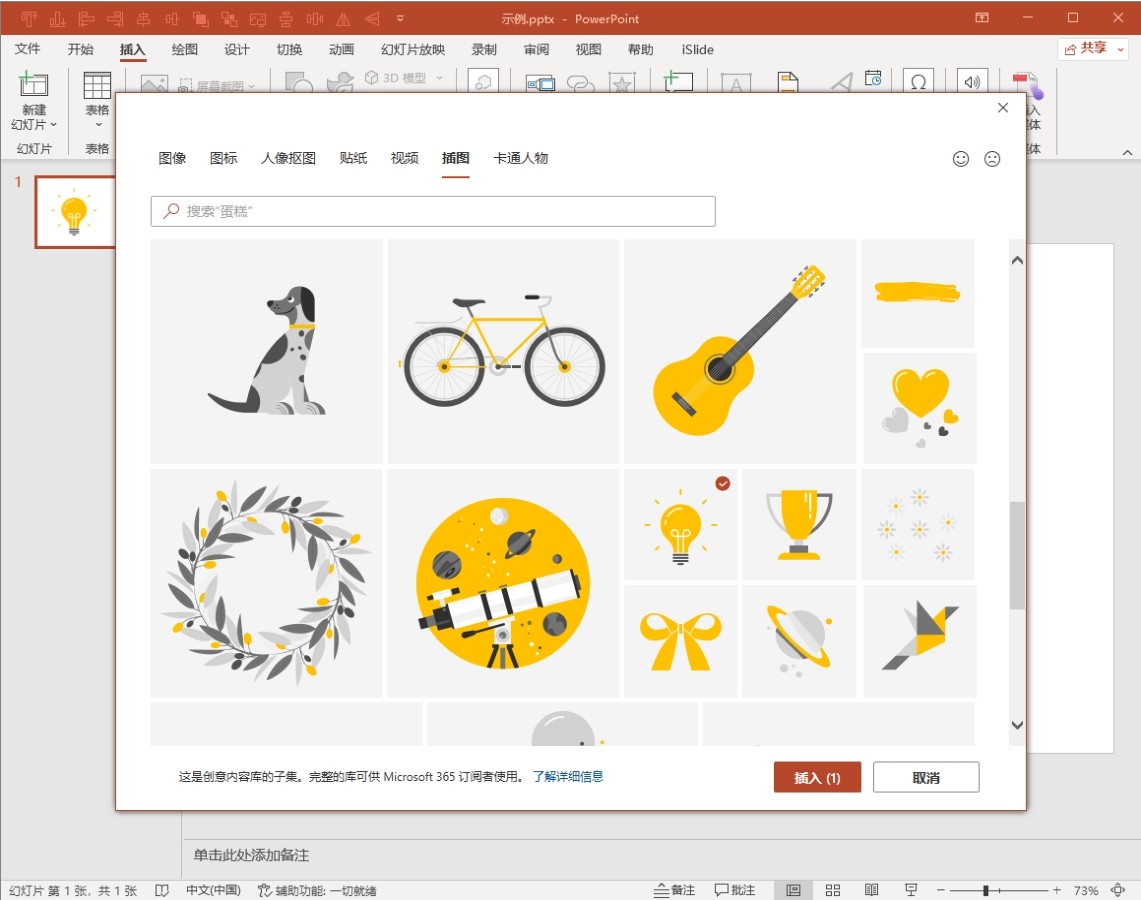This screenshot has width=1141, height=900.
Task: Click the happy face feedback icon
Action: tap(961, 159)
